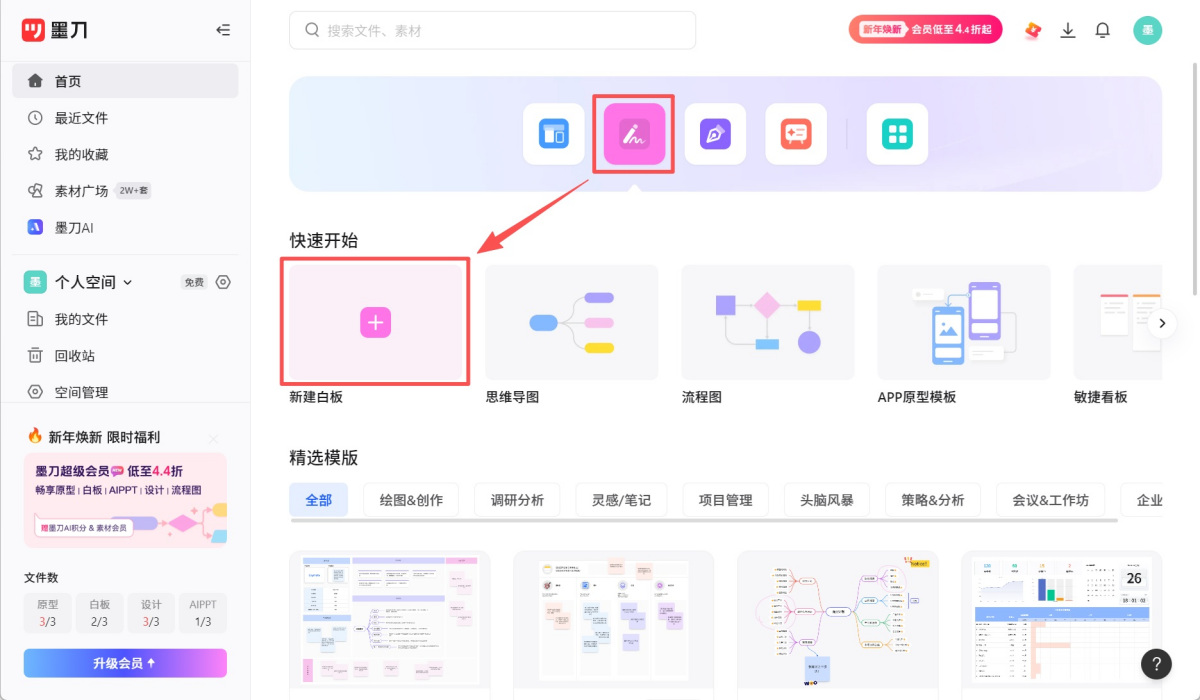
Task: Click the search files input field
Action: pyautogui.click(x=492, y=30)
